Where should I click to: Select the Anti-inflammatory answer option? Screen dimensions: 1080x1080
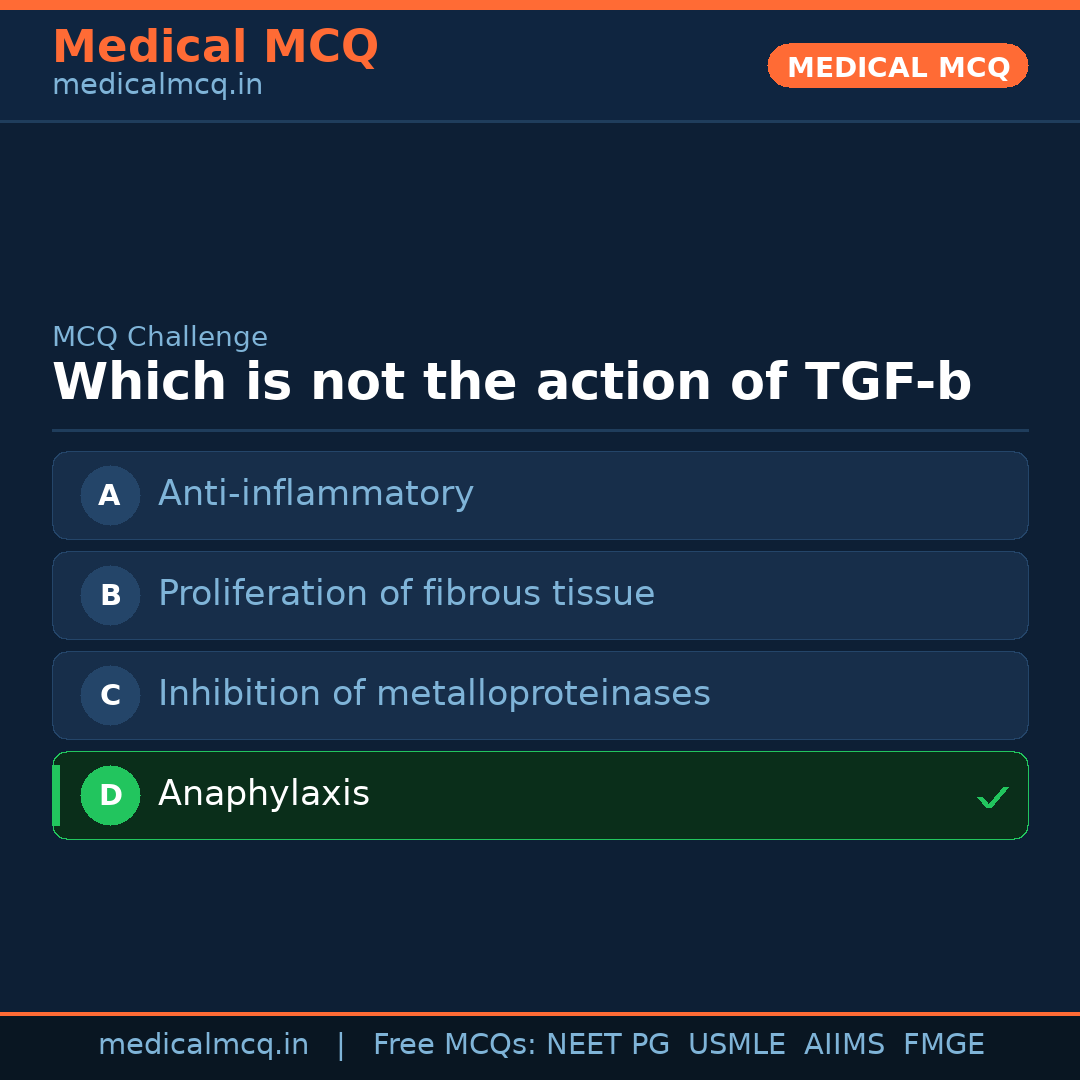point(316,494)
